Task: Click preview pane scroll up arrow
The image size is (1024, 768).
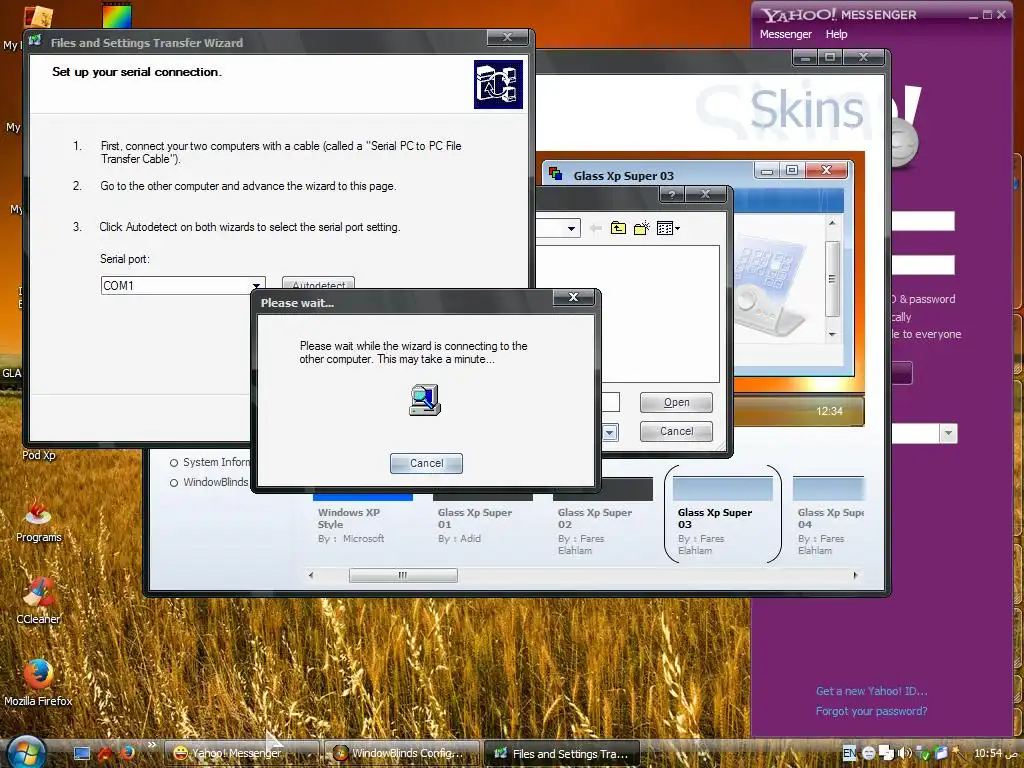Action: [x=832, y=223]
